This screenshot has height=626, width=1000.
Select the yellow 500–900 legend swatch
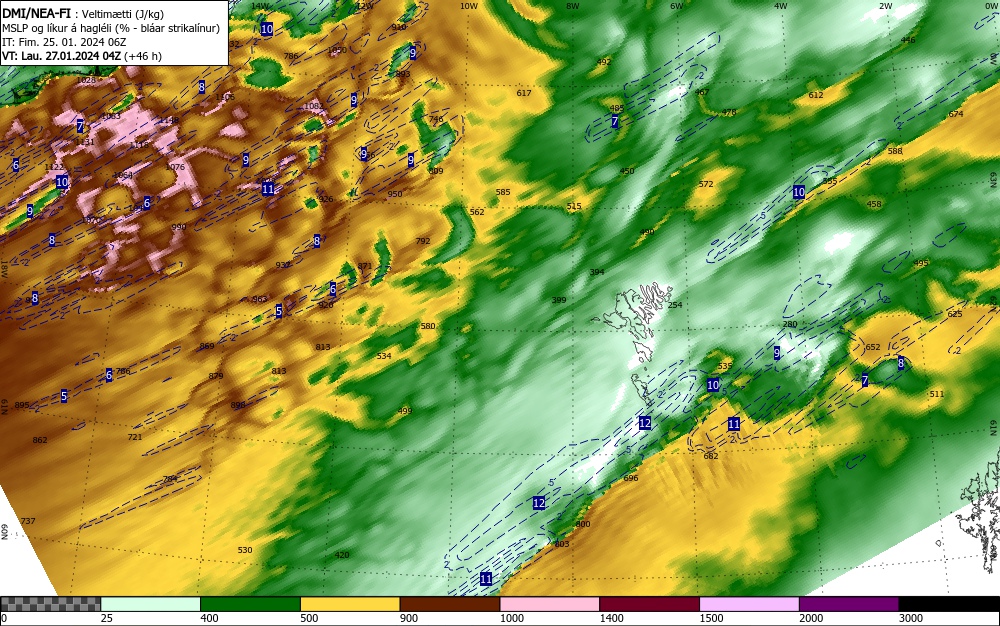[x=350, y=604]
